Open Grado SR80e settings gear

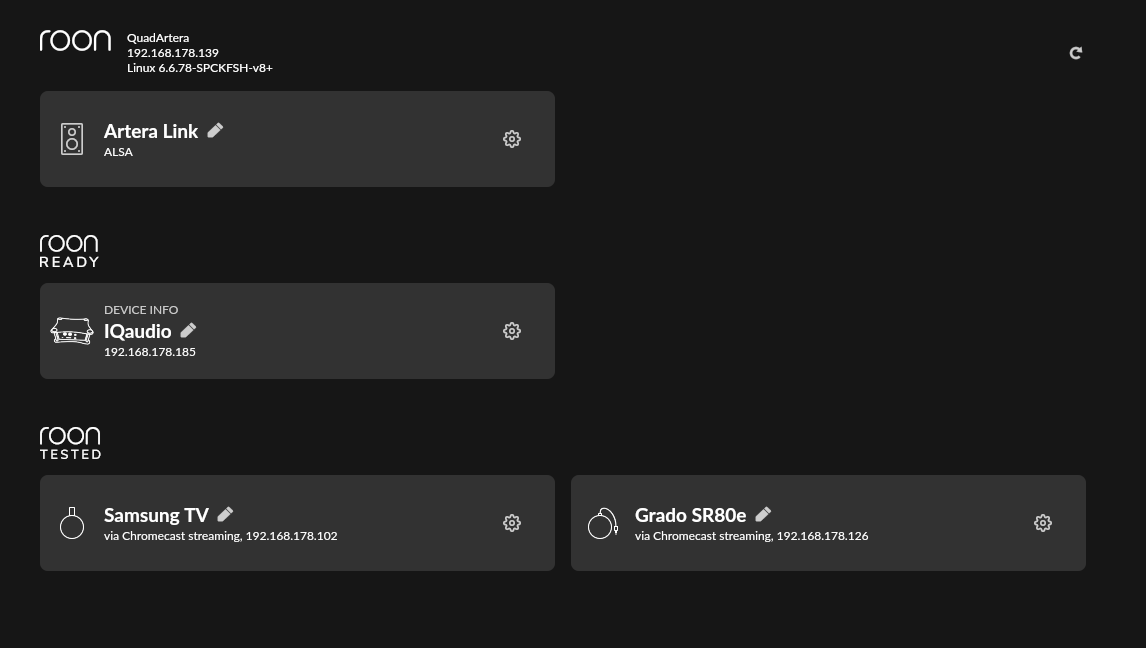[x=1043, y=523]
